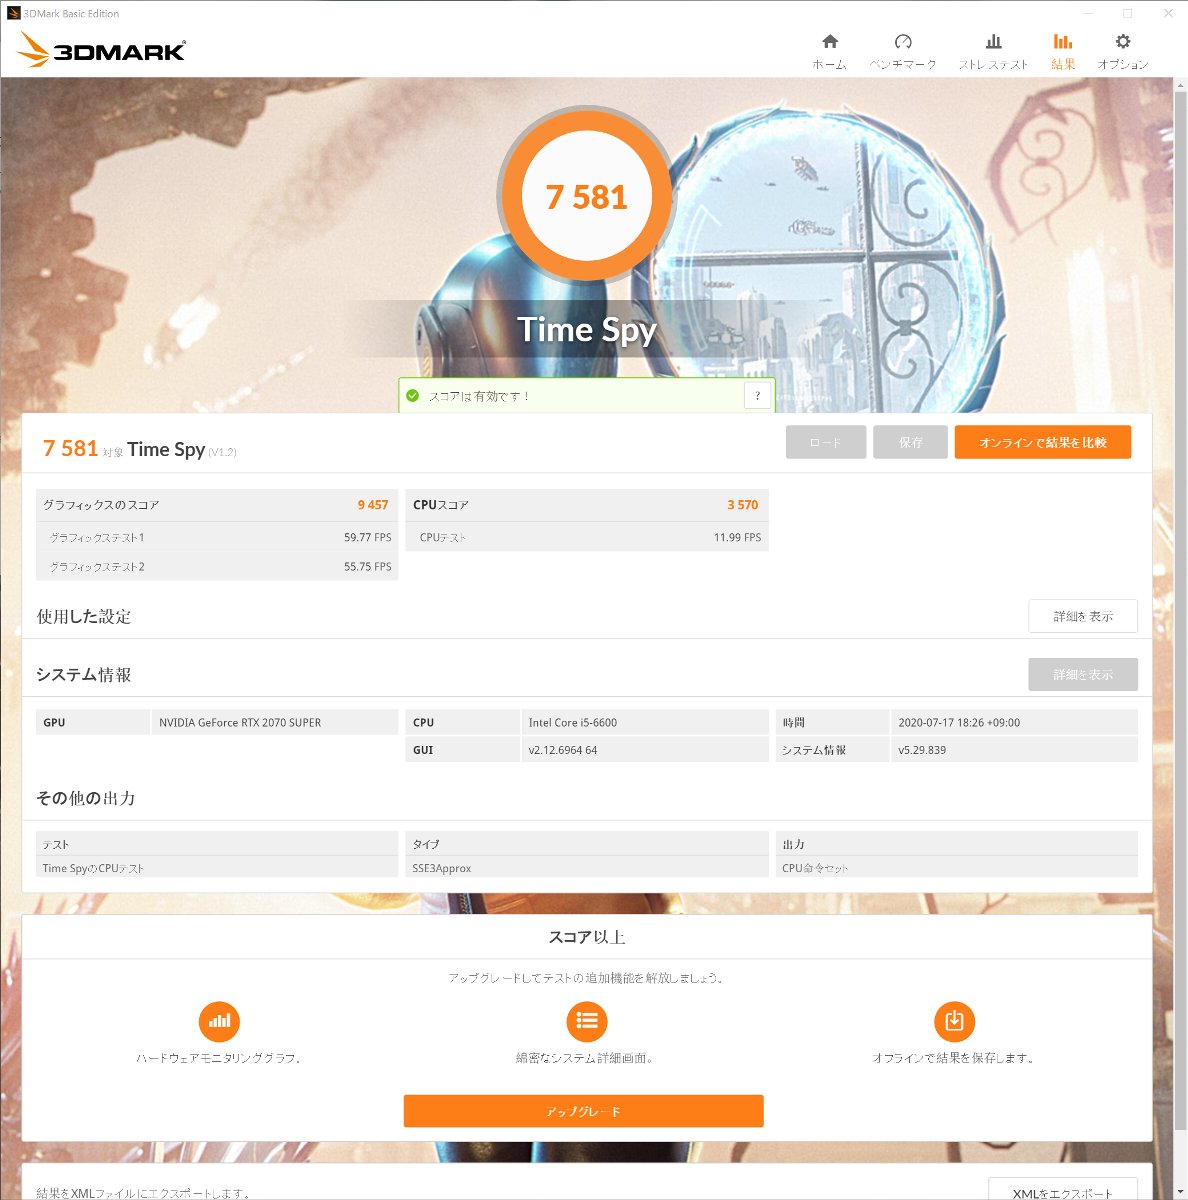Click the Intel Core i5-6600 value
This screenshot has height=1200, width=1188.
coord(573,722)
